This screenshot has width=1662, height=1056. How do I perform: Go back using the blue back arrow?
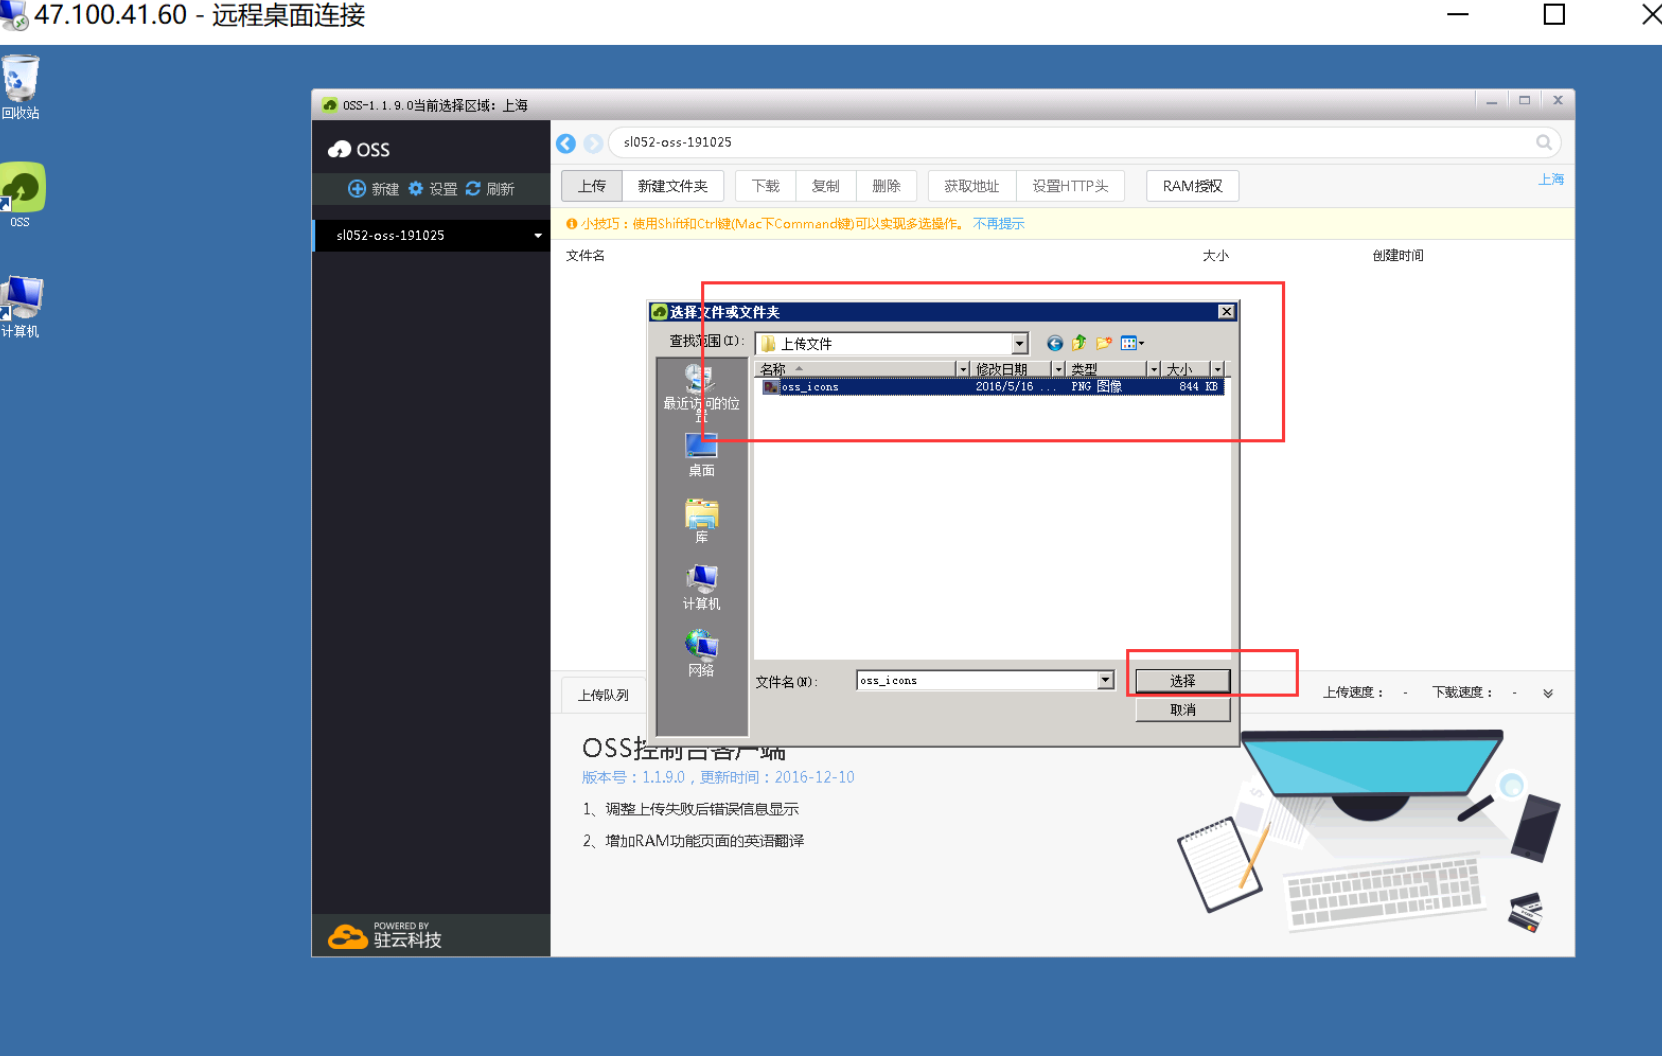coord(566,144)
